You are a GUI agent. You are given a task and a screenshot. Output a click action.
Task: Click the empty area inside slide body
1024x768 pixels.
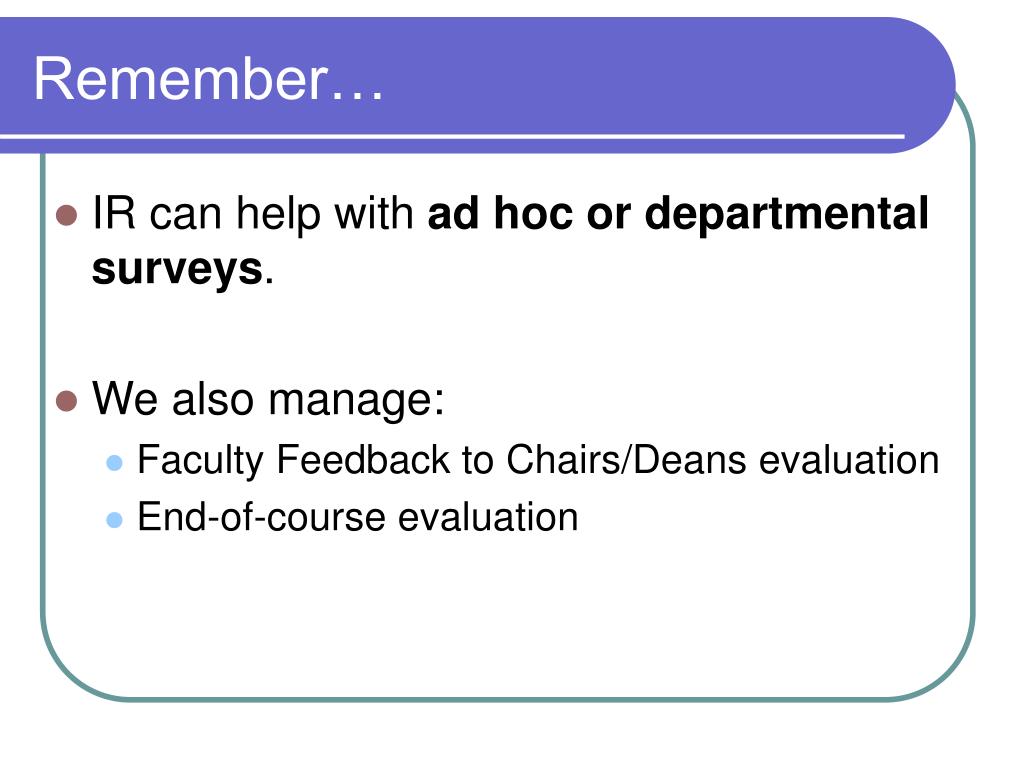509,620
